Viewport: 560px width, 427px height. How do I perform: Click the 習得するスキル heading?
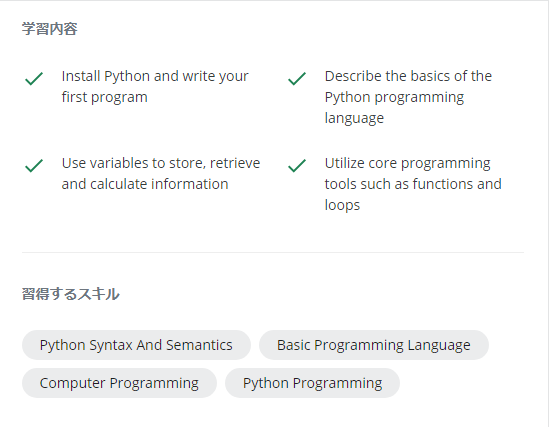(71, 294)
